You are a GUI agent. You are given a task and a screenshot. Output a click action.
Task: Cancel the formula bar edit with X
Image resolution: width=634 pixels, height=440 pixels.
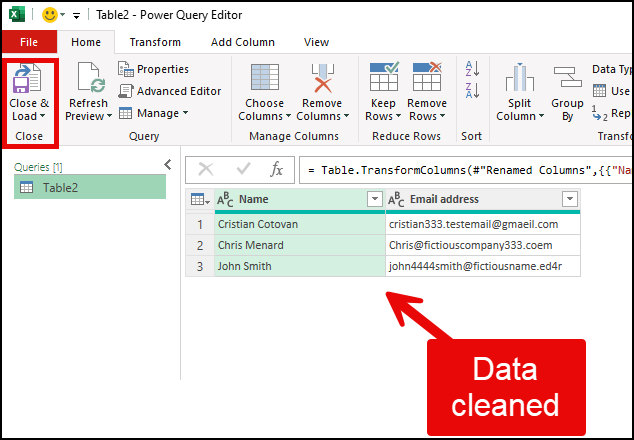pos(206,169)
